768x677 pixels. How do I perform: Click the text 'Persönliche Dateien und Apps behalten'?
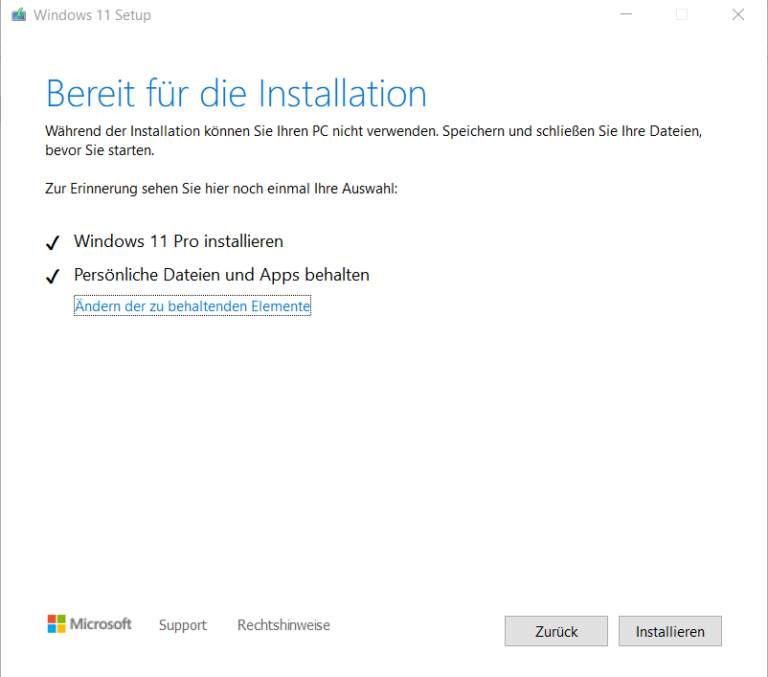(221, 275)
